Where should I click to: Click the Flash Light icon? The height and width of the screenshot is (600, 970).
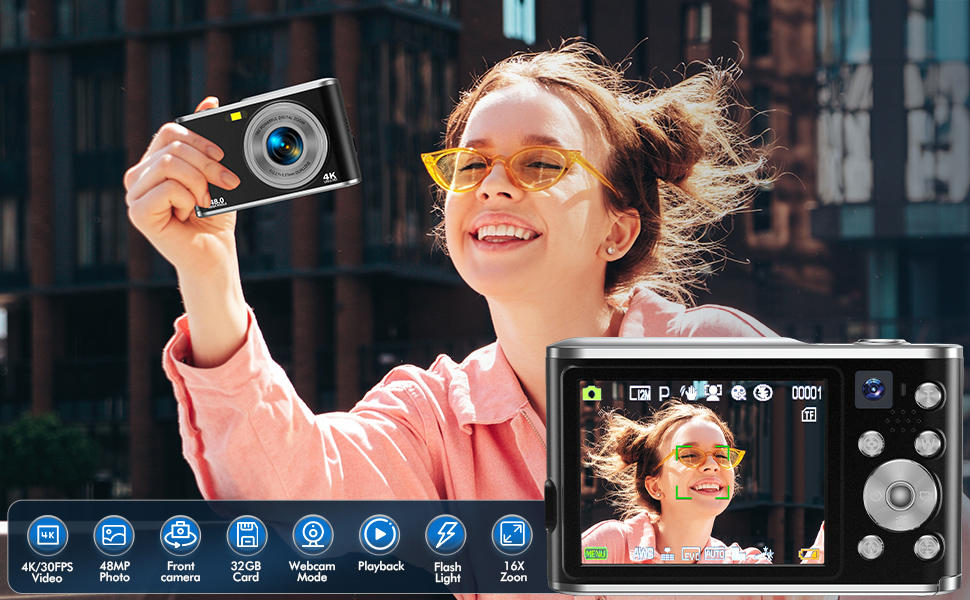(x=446, y=536)
